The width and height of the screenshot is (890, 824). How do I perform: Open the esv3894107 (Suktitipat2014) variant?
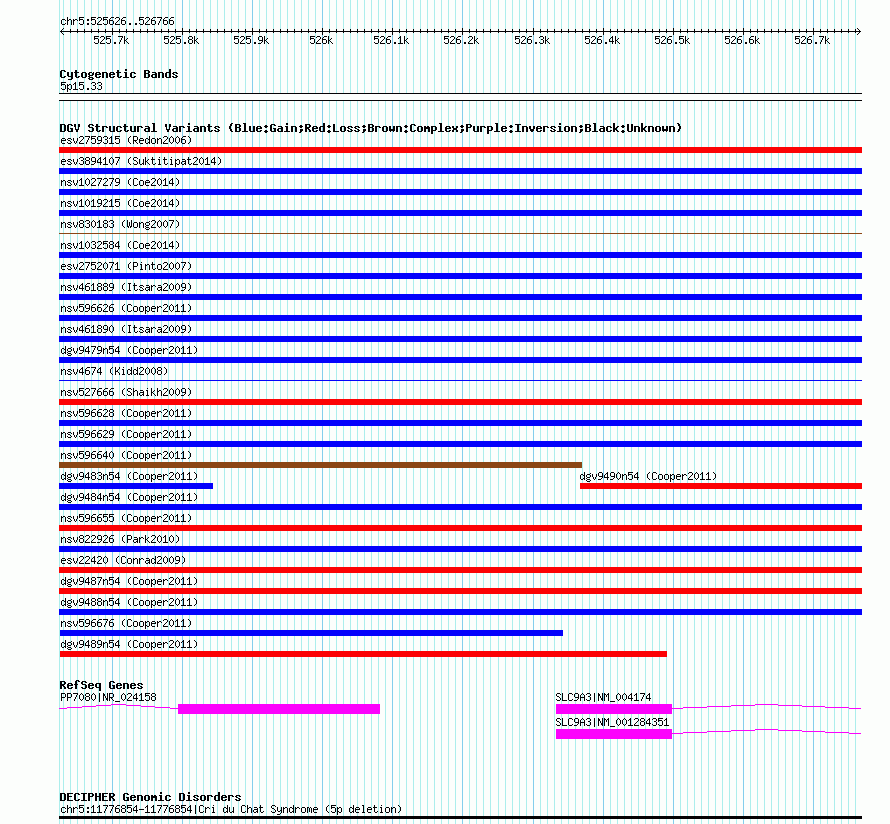tap(141, 161)
